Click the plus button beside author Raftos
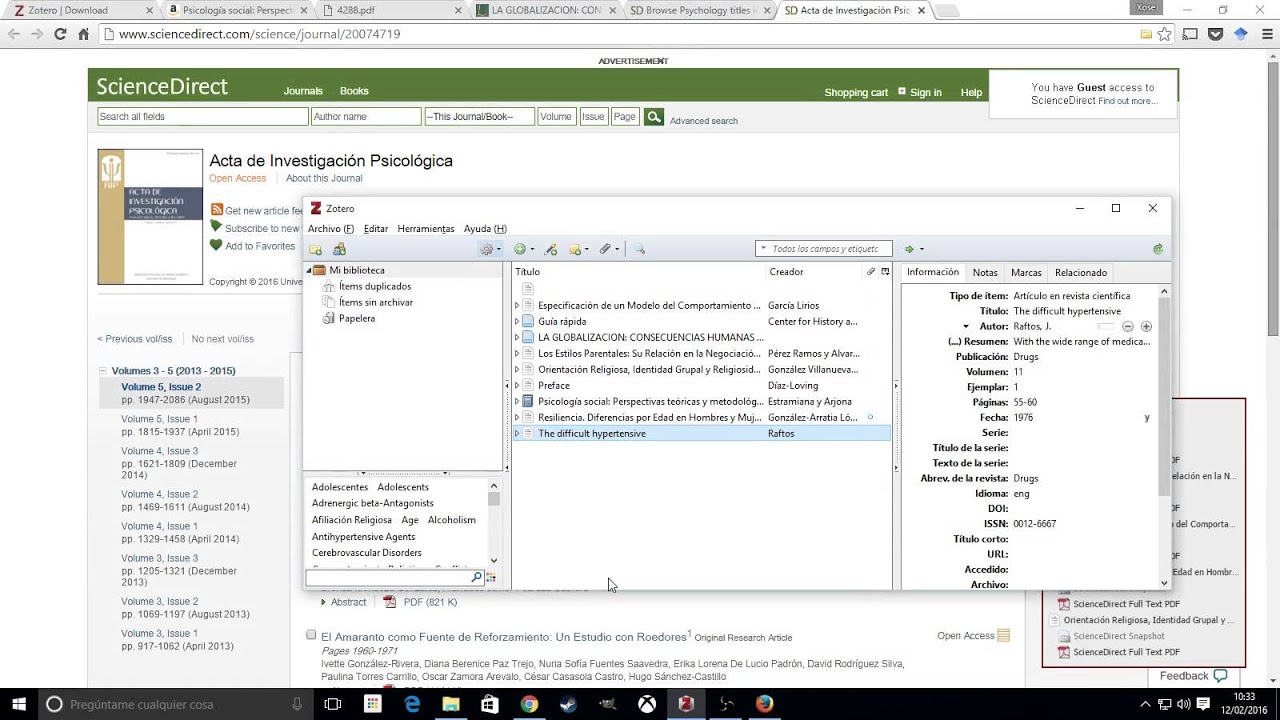This screenshot has height=720, width=1280. click(x=1146, y=326)
